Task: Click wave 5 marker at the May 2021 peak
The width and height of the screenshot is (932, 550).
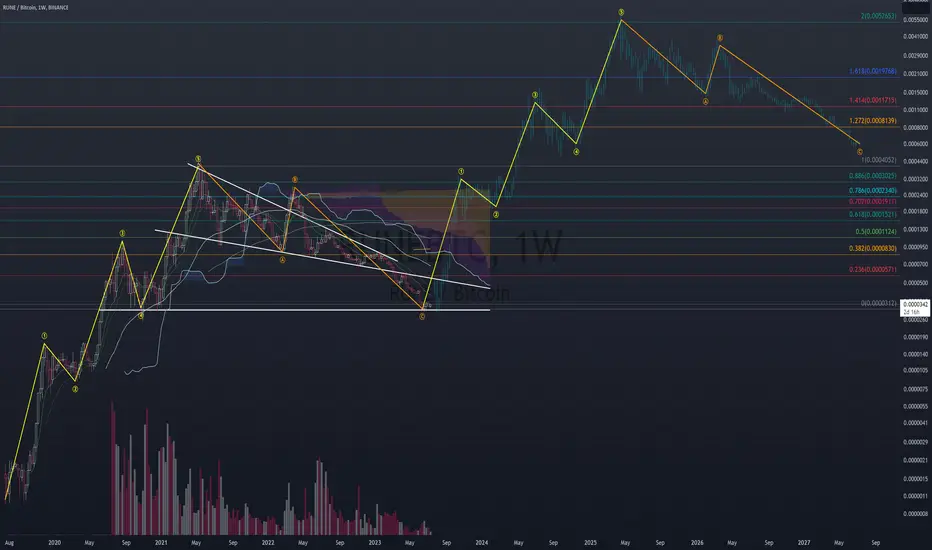Action: coord(198,159)
